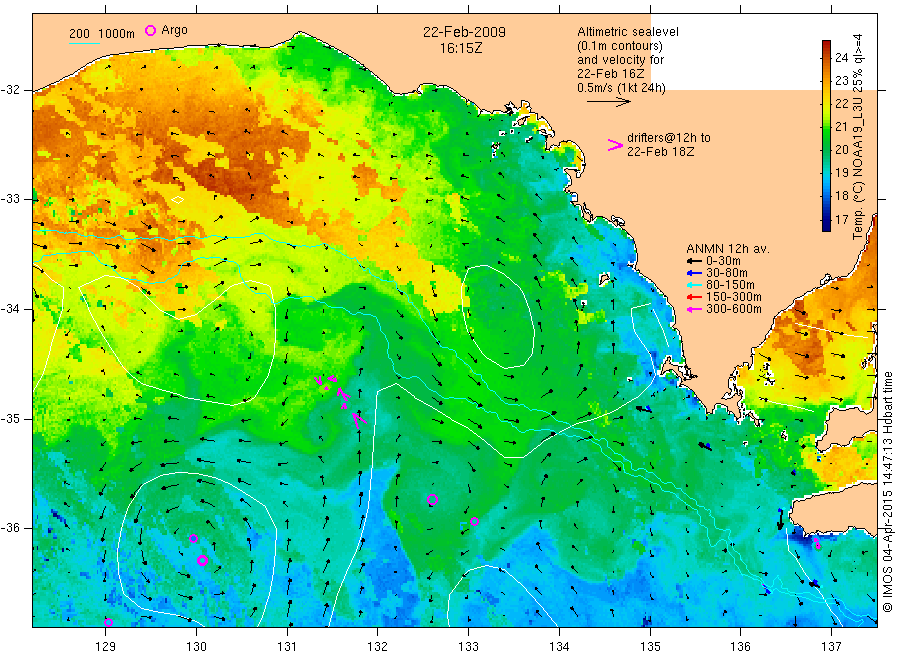Click the magenta 300-600m ANMN legend arrow
The height and width of the screenshot is (660, 900).
click(x=695, y=309)
